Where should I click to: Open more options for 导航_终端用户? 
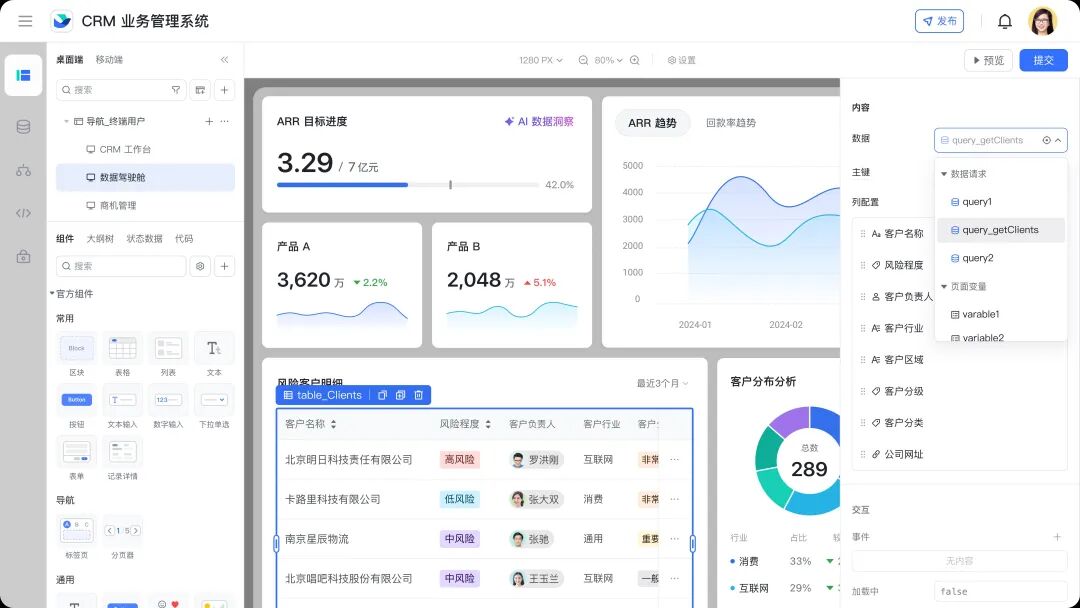pyautogui.click(x=225, y=121)
